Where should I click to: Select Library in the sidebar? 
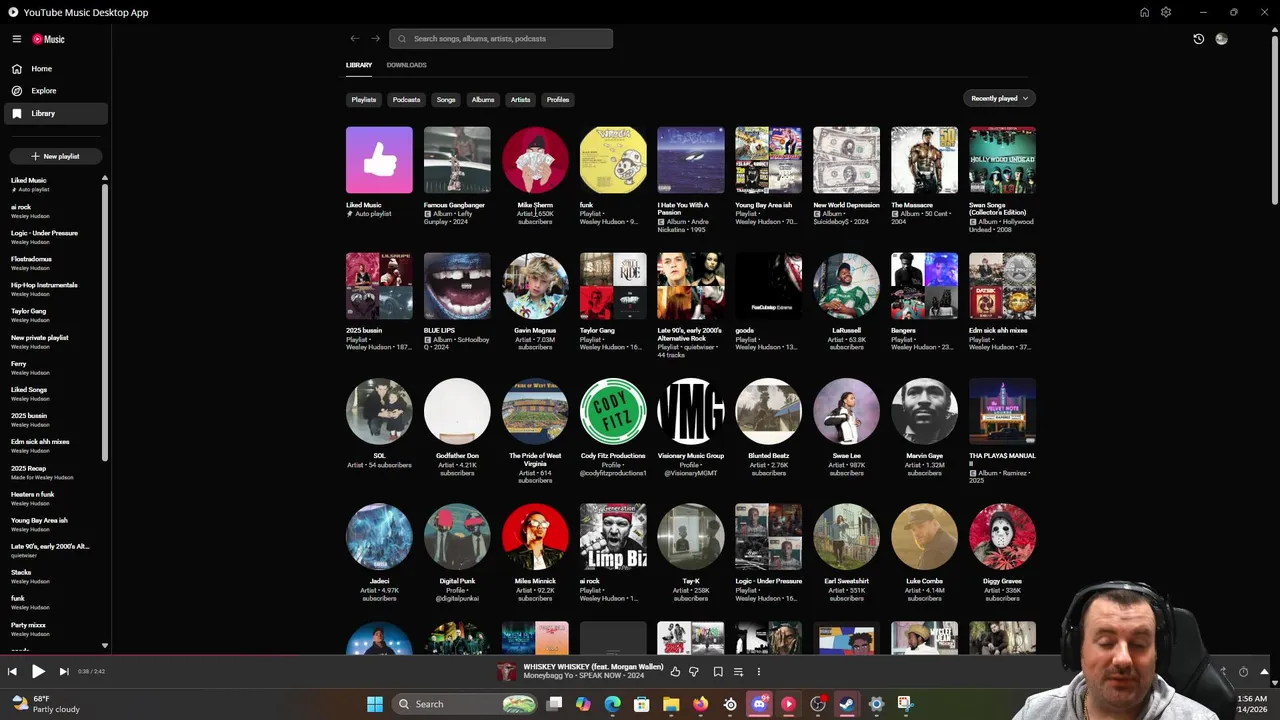[x=56, y=113]
